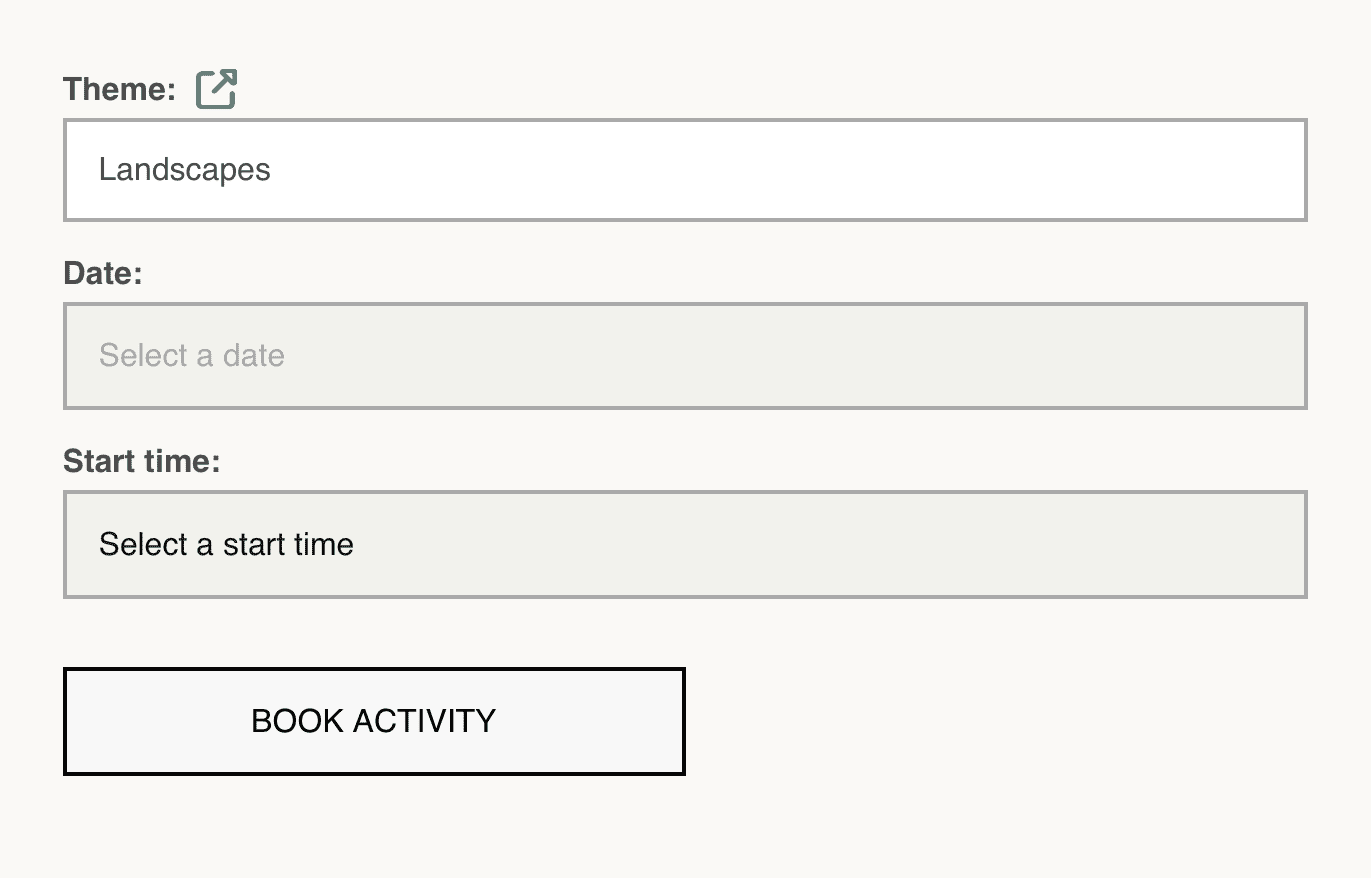
Task: Open the Theme dropdown showing Landscapes
Action: [685, 170]
